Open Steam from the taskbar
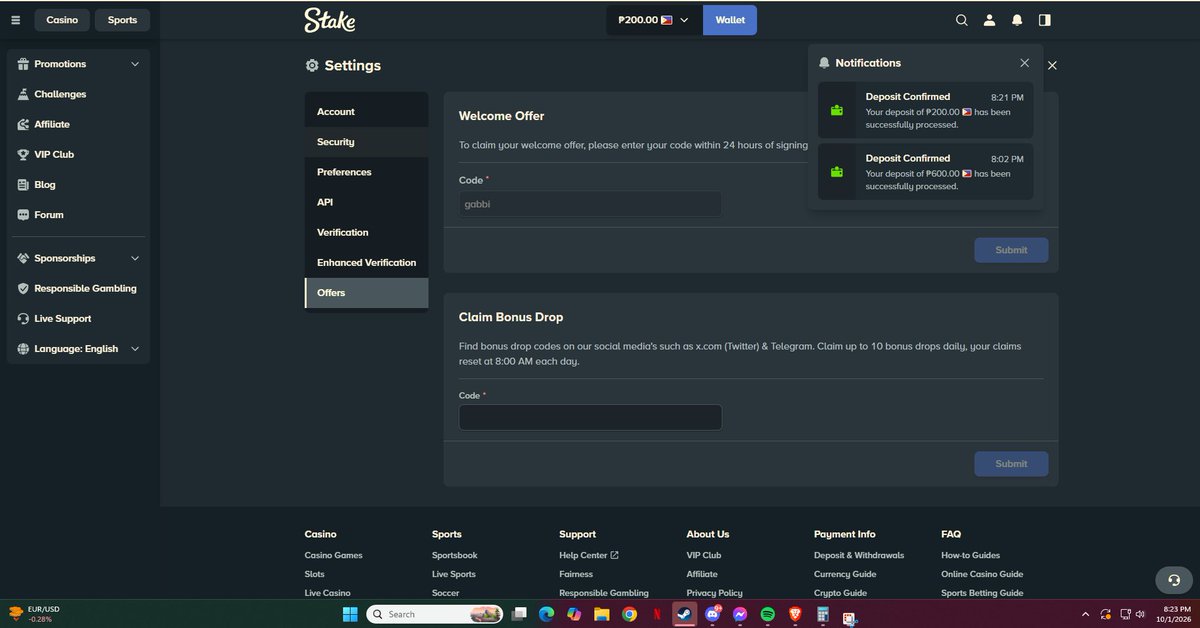Viewport: 1200px width, 628px height. click(684, 614)
